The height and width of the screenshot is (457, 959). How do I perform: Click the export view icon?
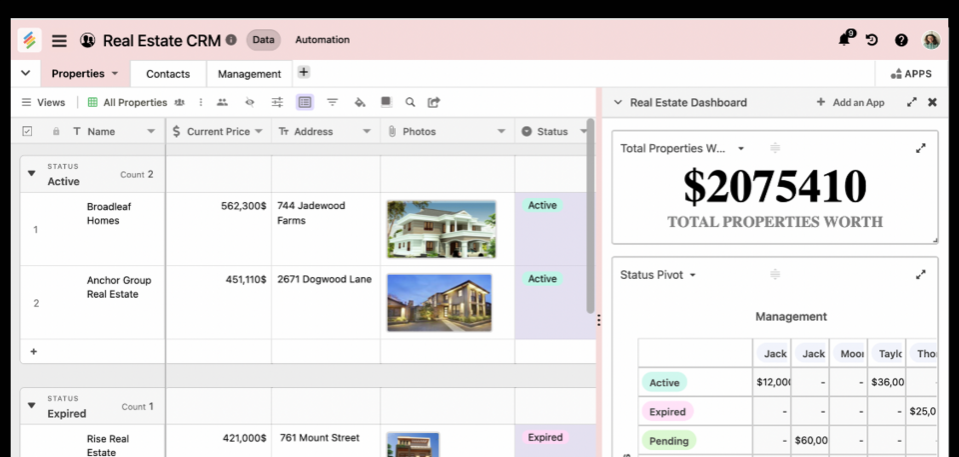pyautogui.click(x=434, y=102)
